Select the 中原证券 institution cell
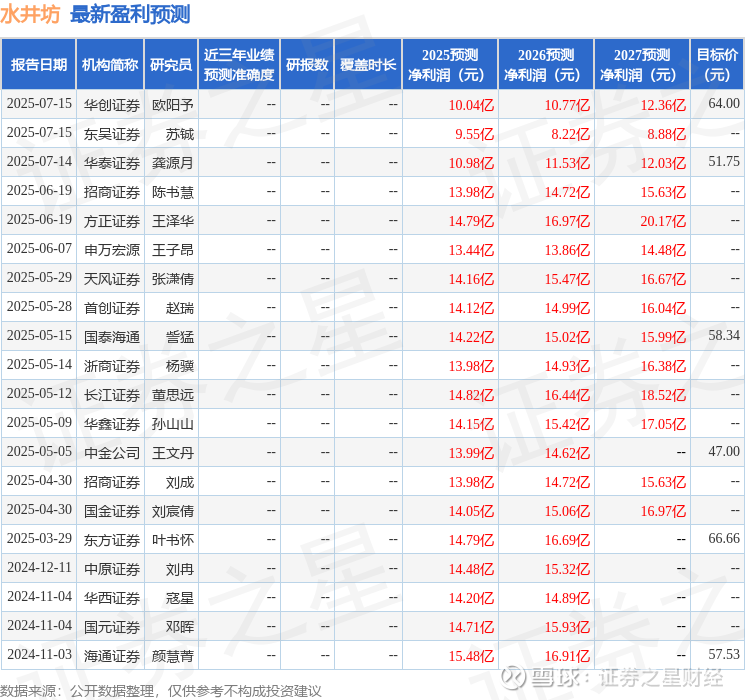 coord(112,569)
